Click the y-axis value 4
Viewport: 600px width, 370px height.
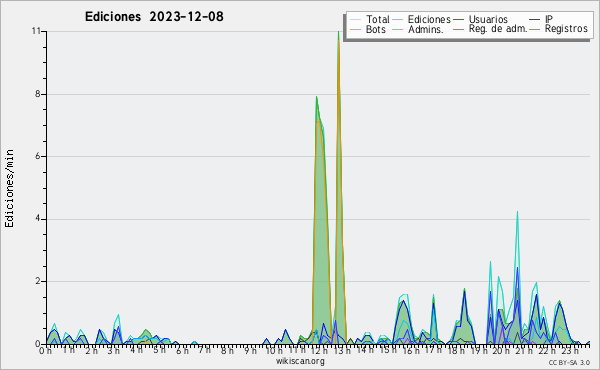[38, 219]
